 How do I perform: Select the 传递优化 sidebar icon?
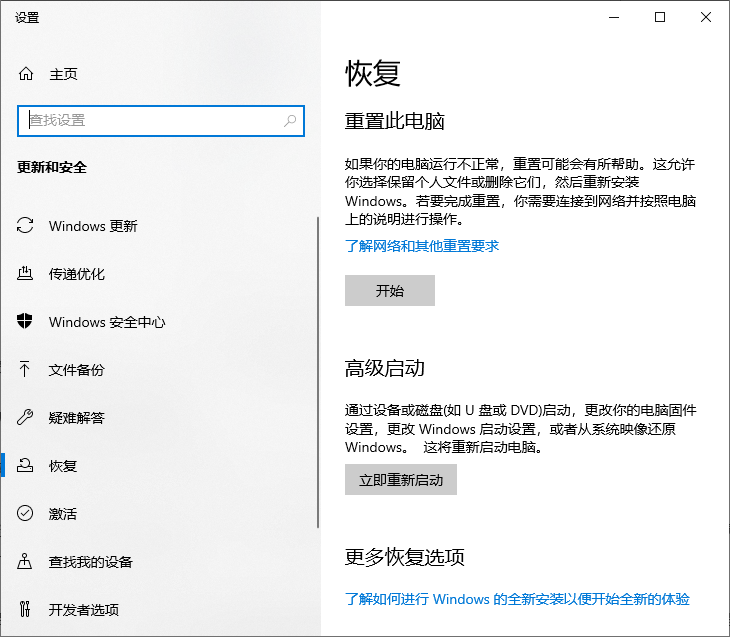[26, 274]
